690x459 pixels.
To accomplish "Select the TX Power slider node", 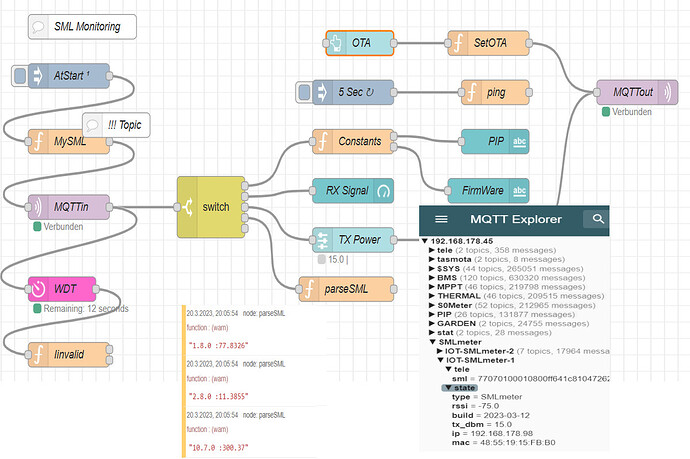I will point(353,240).
